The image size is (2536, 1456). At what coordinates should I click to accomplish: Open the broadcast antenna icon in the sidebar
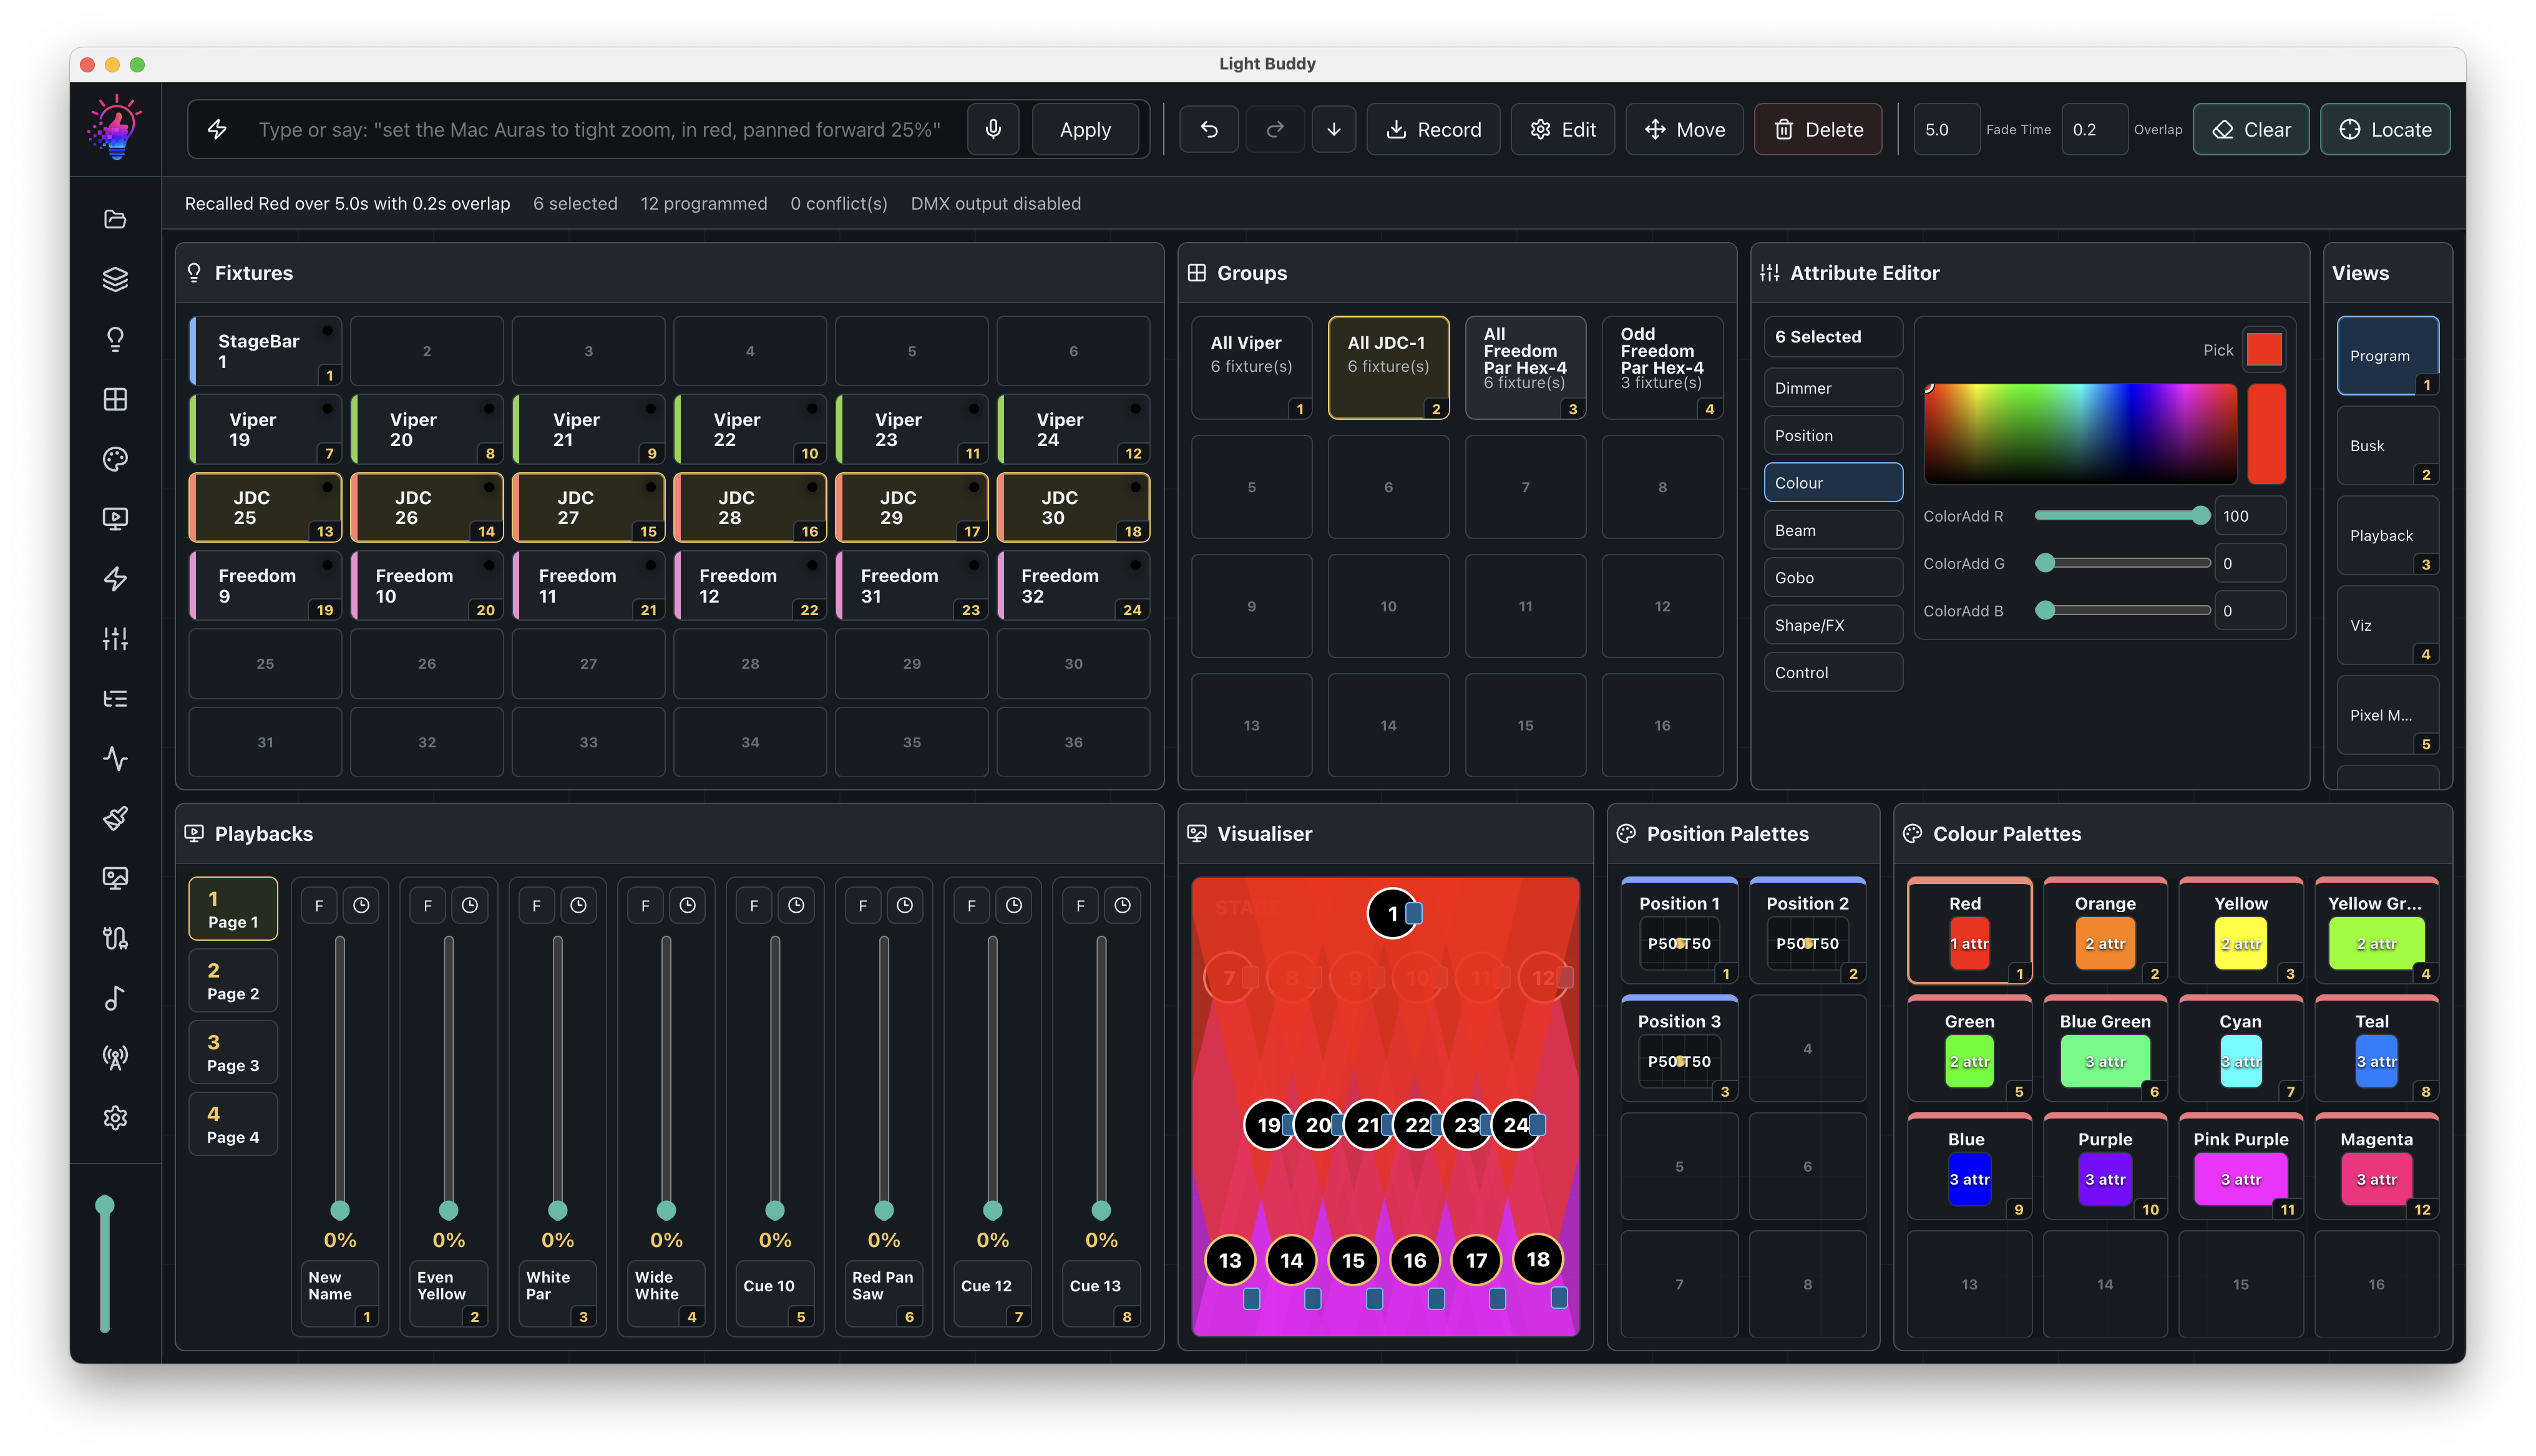pos(115,1058)
